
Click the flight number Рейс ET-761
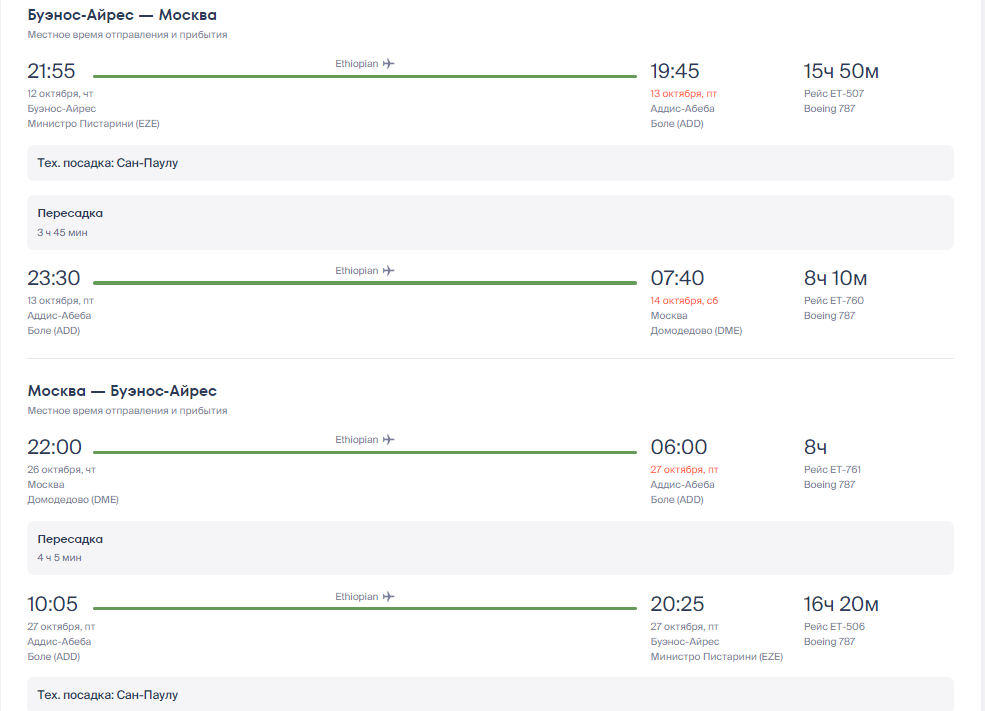832,470
